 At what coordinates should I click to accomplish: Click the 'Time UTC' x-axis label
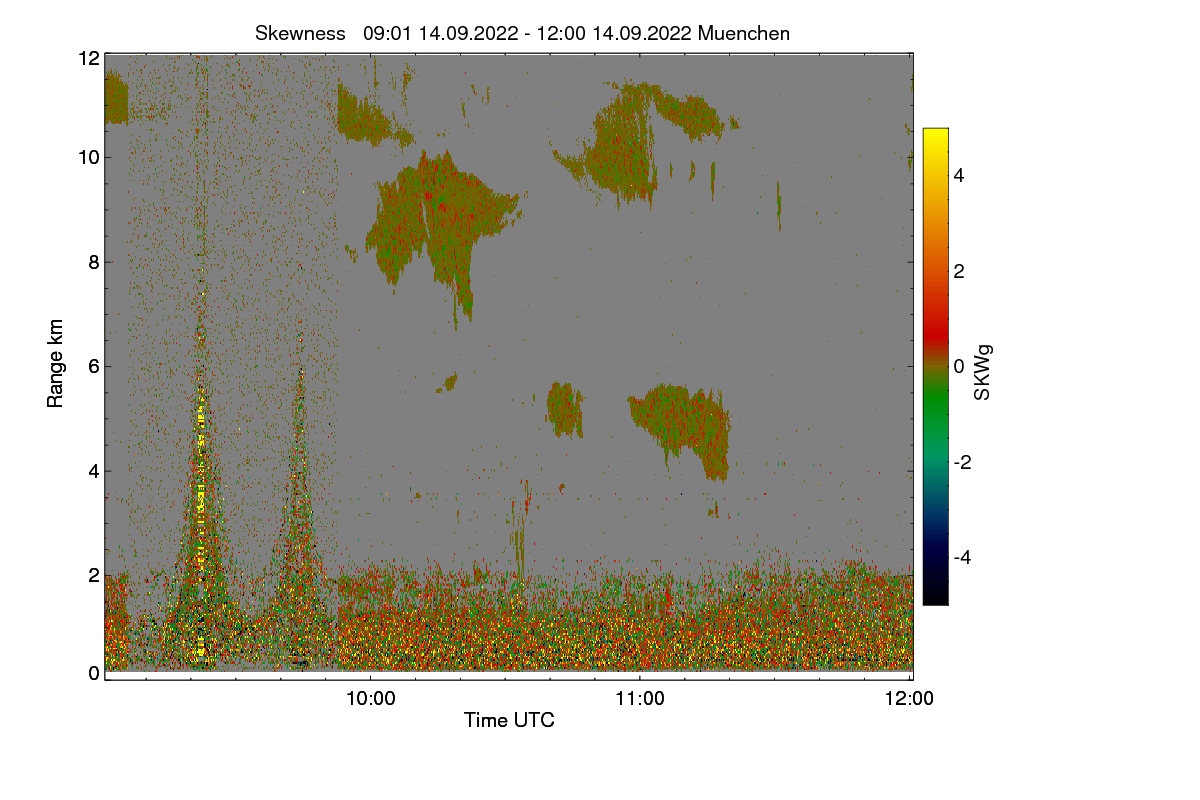pos(509,720)
